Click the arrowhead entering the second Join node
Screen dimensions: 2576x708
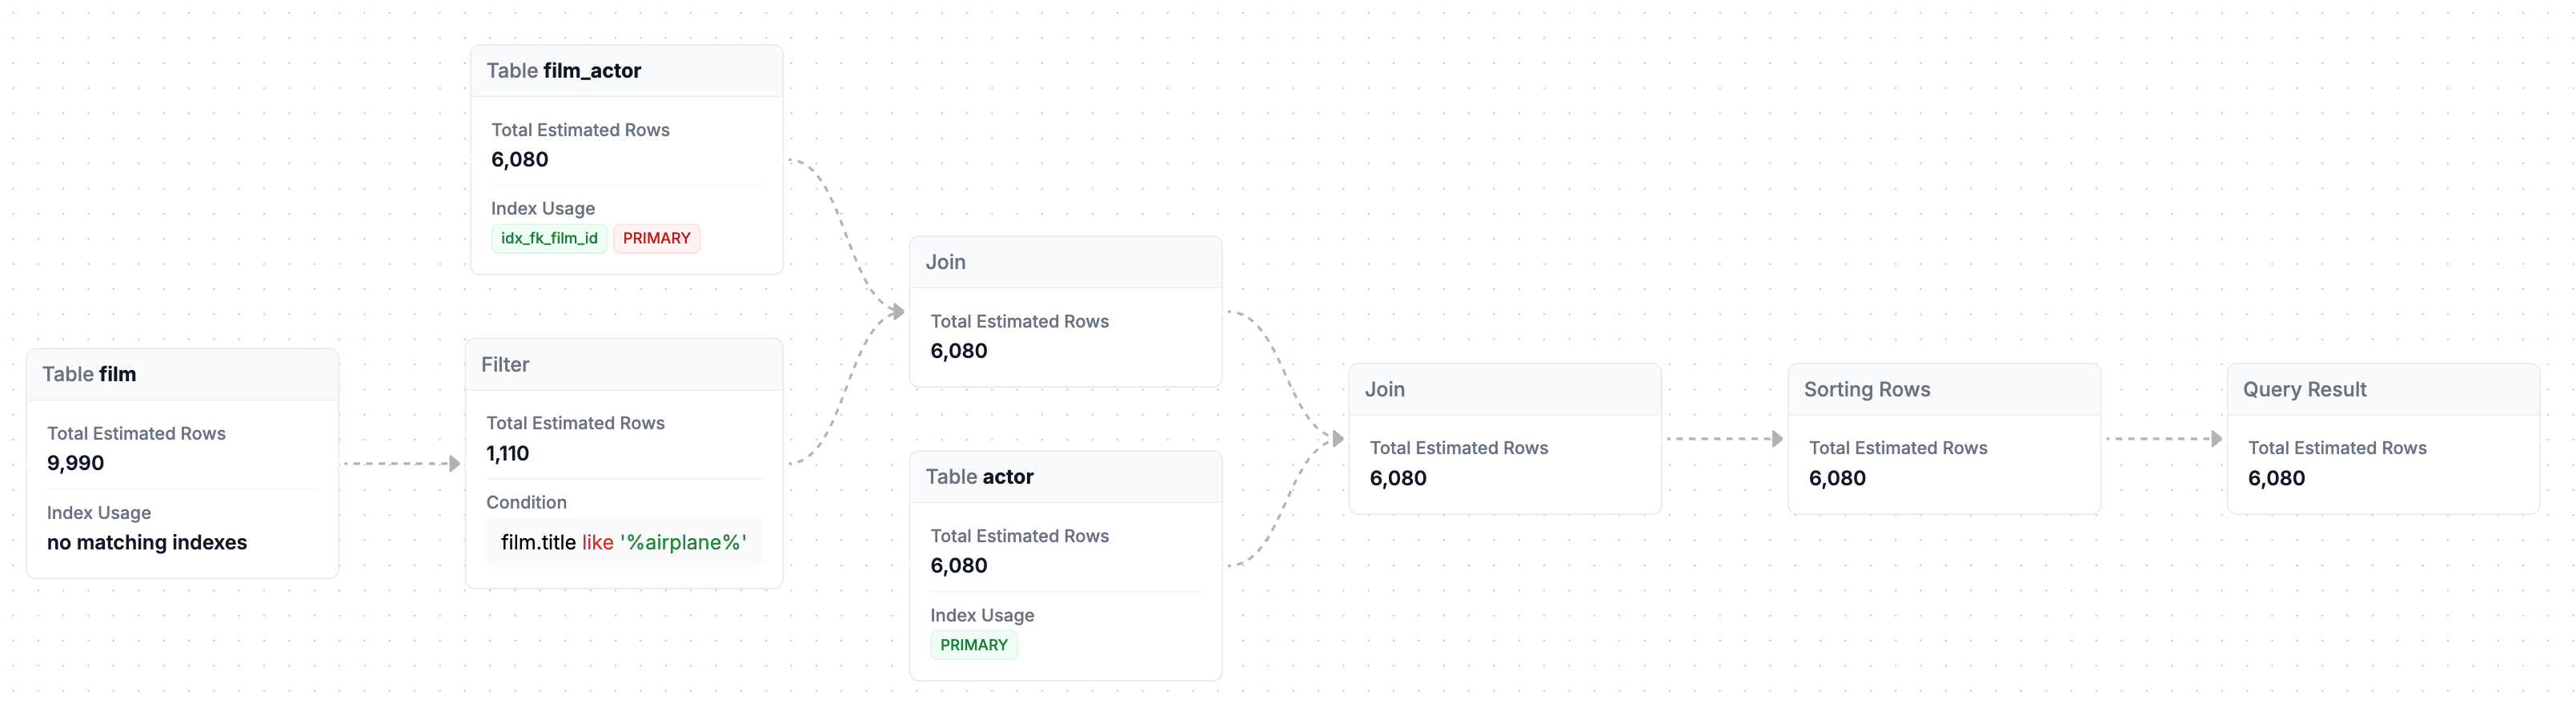(1337, 438)
